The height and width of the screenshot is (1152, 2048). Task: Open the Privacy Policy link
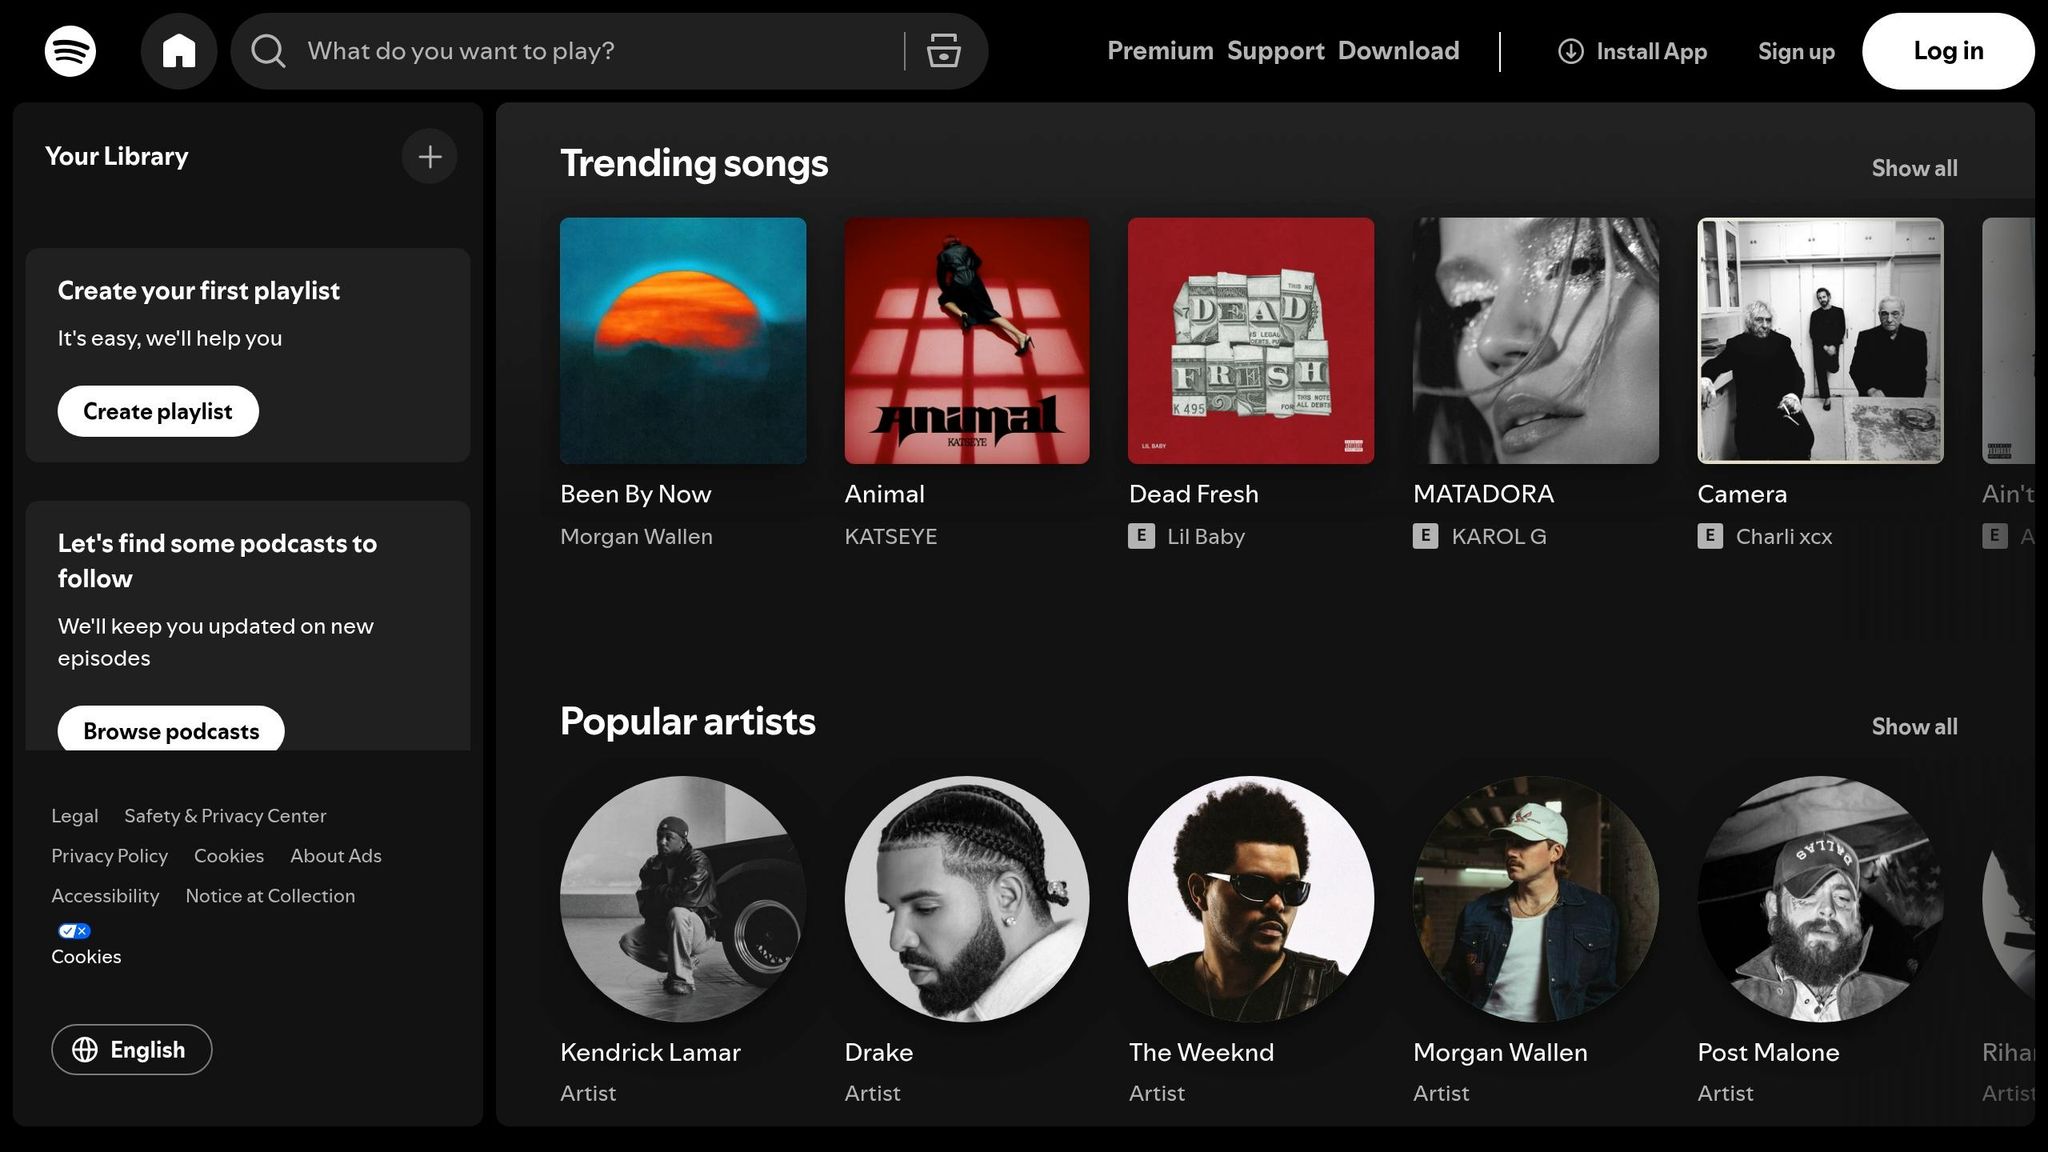[x=110, y=856]
